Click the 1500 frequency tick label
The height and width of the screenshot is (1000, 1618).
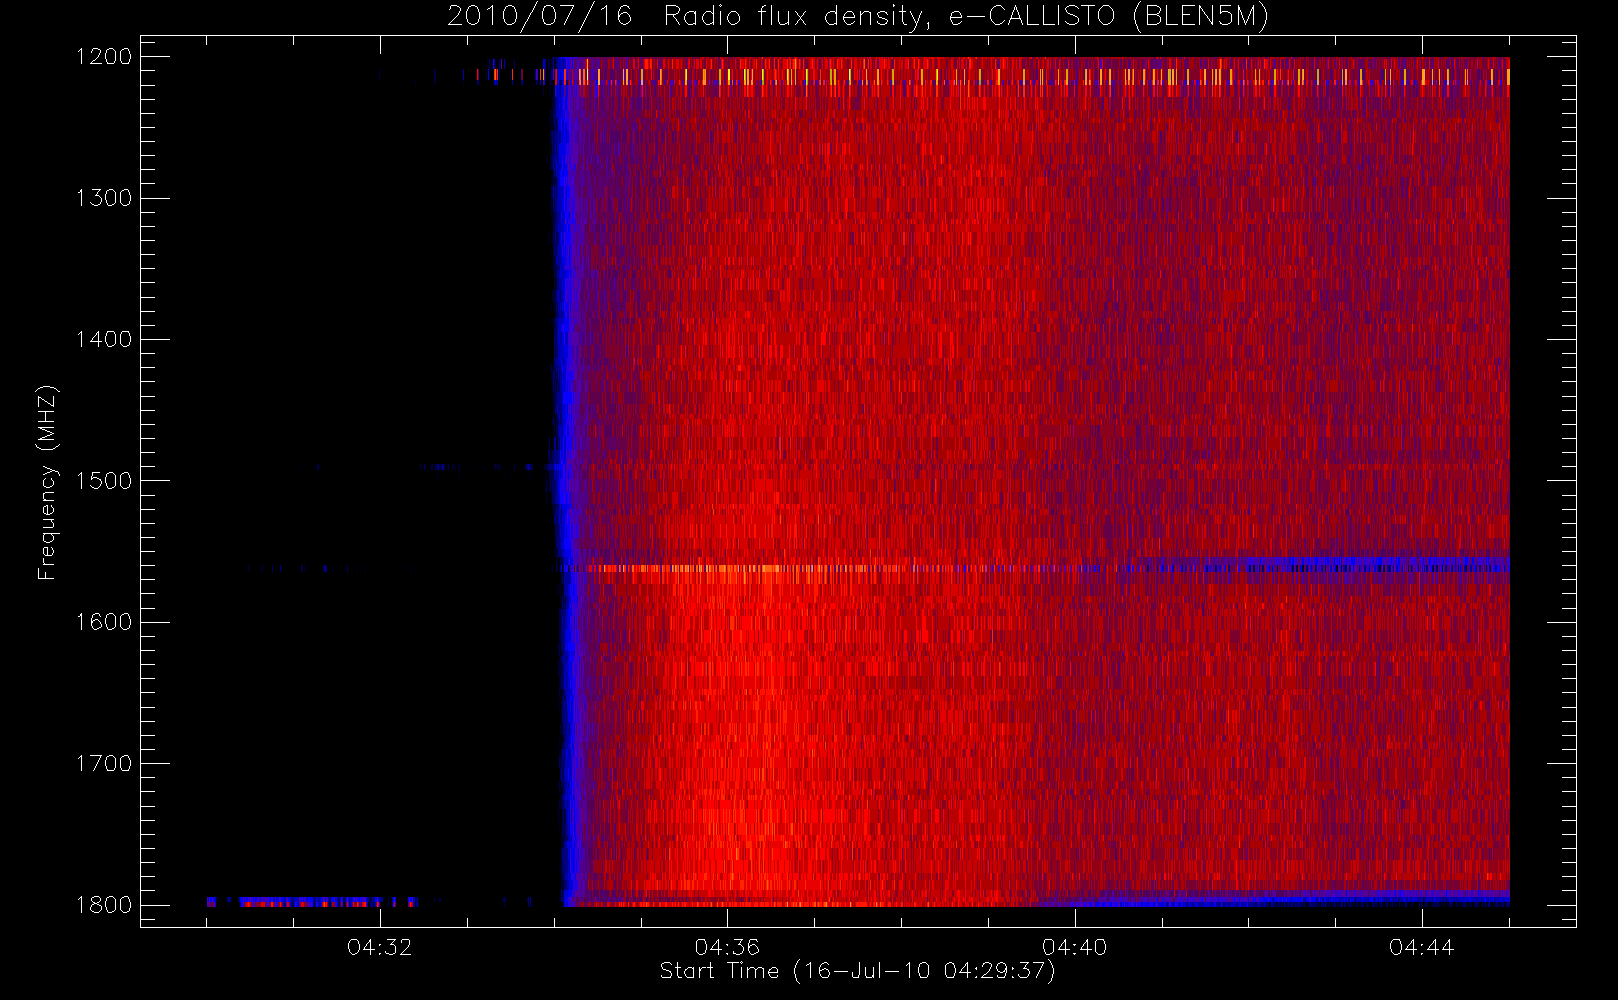104,481
